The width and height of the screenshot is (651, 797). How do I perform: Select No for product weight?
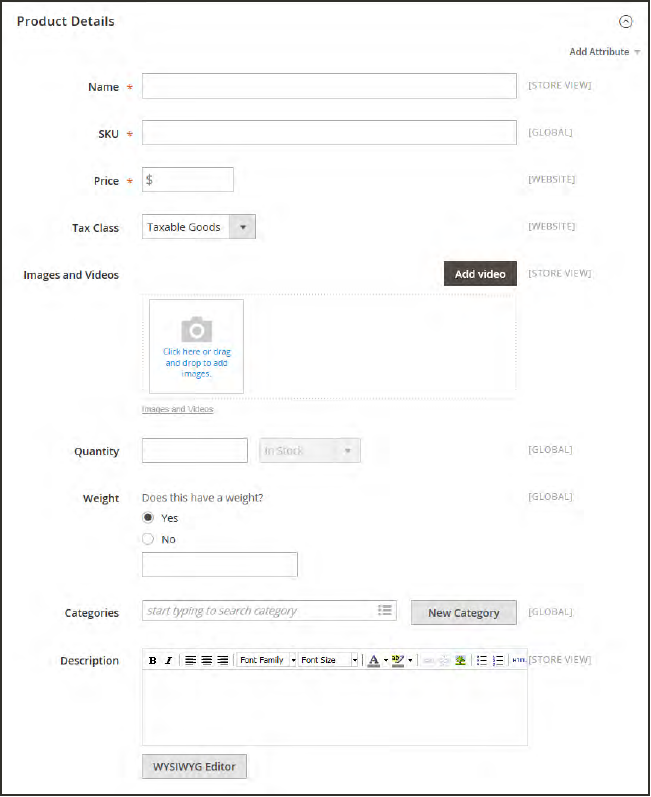(149, 539)
